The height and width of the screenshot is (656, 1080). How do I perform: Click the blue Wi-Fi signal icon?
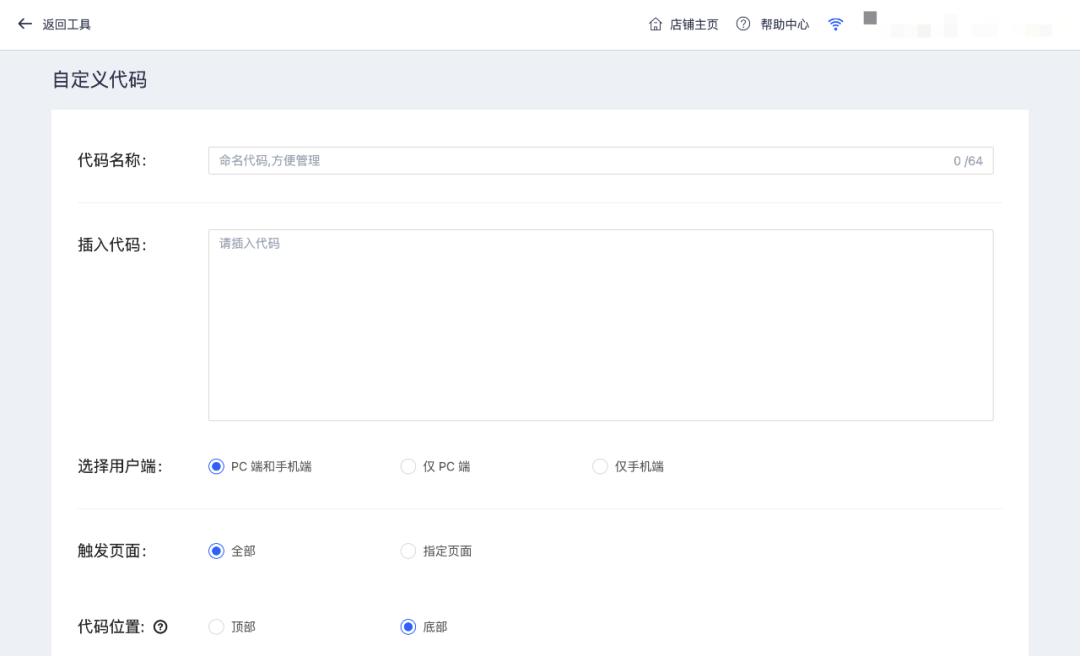(836, 24)
